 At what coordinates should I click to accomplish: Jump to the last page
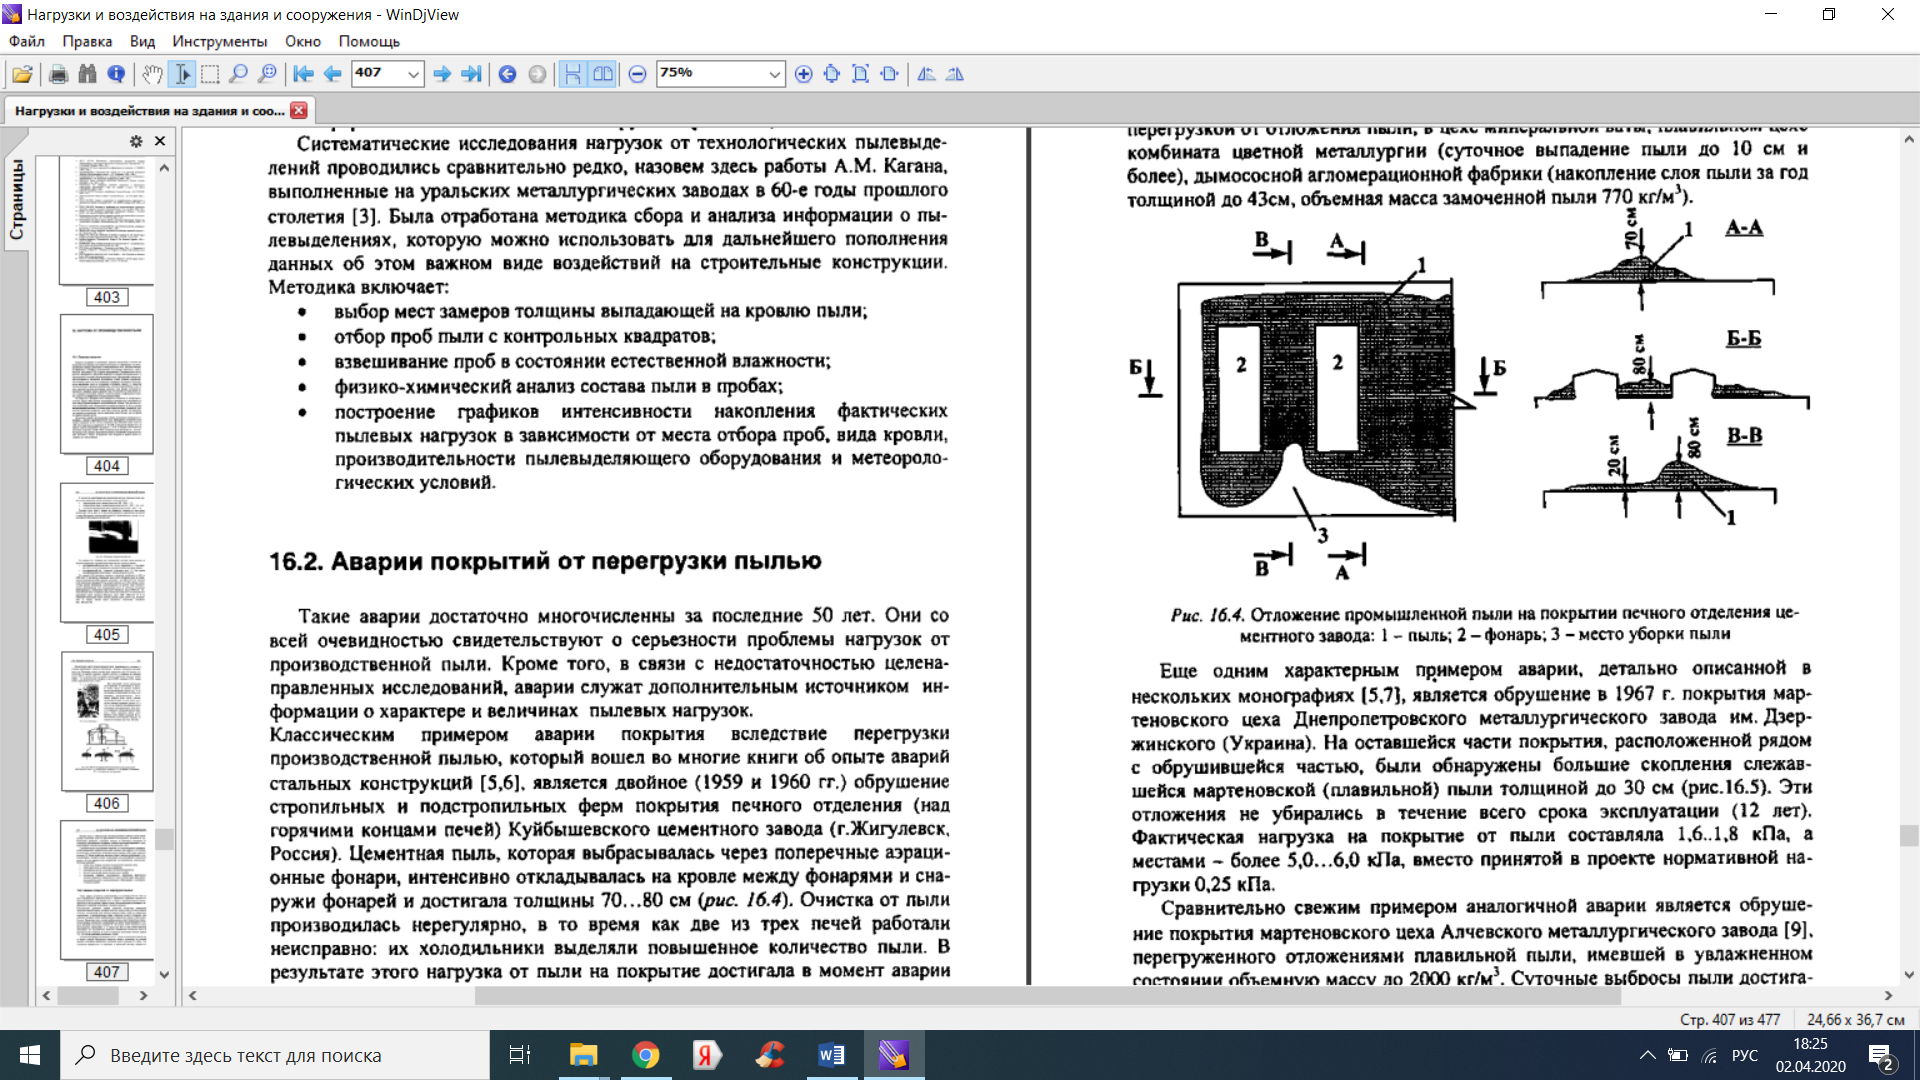(x=471, y=74)
